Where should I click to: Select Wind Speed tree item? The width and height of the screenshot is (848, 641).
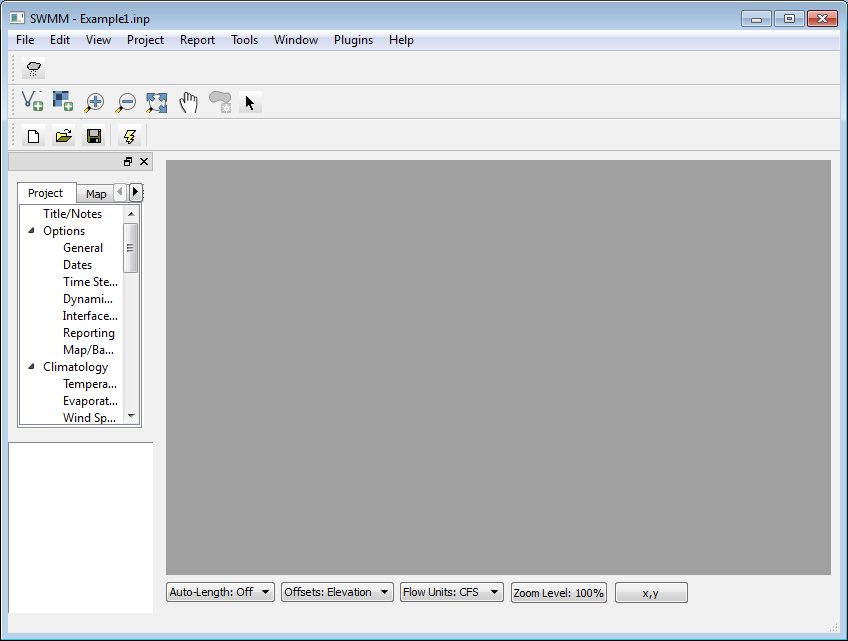click(x=89, y=418)
